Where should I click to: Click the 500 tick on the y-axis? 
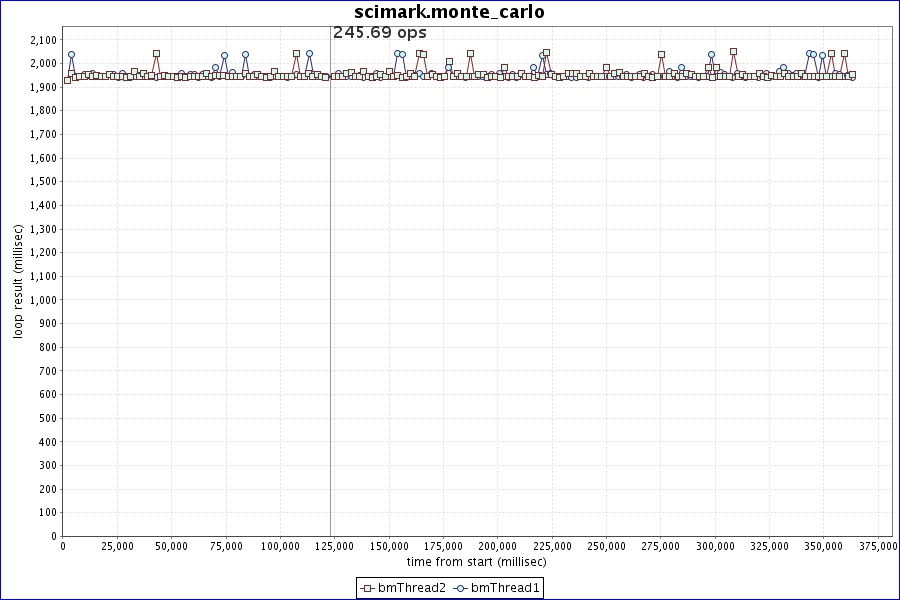coord(48,418)
